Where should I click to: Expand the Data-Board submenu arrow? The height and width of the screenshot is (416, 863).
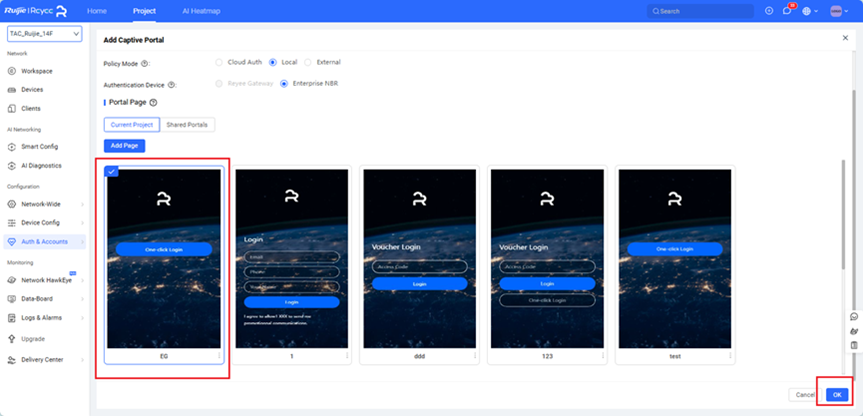(82, 299)
